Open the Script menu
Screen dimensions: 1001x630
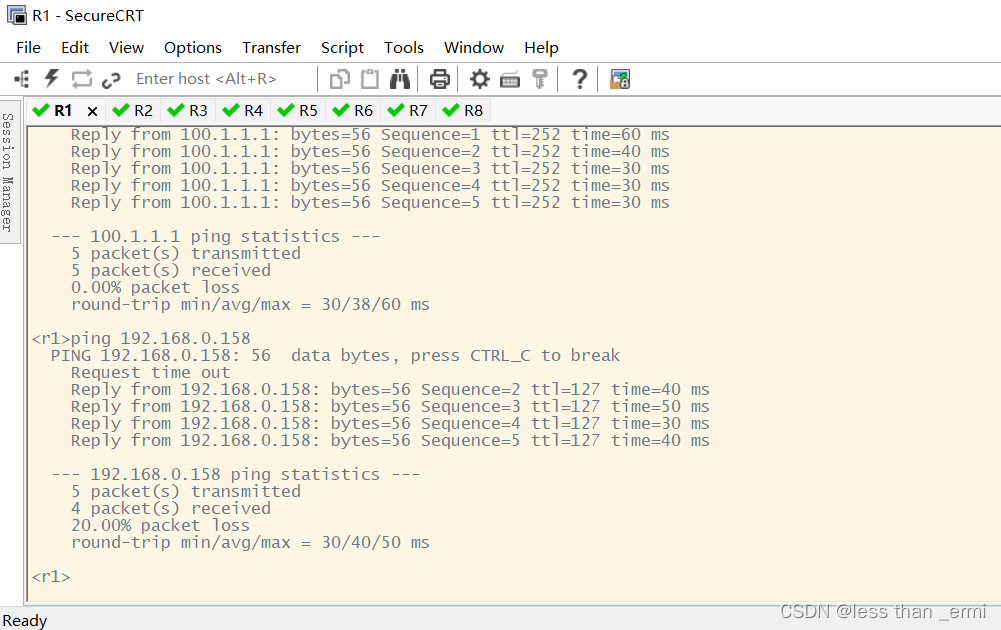342,48
